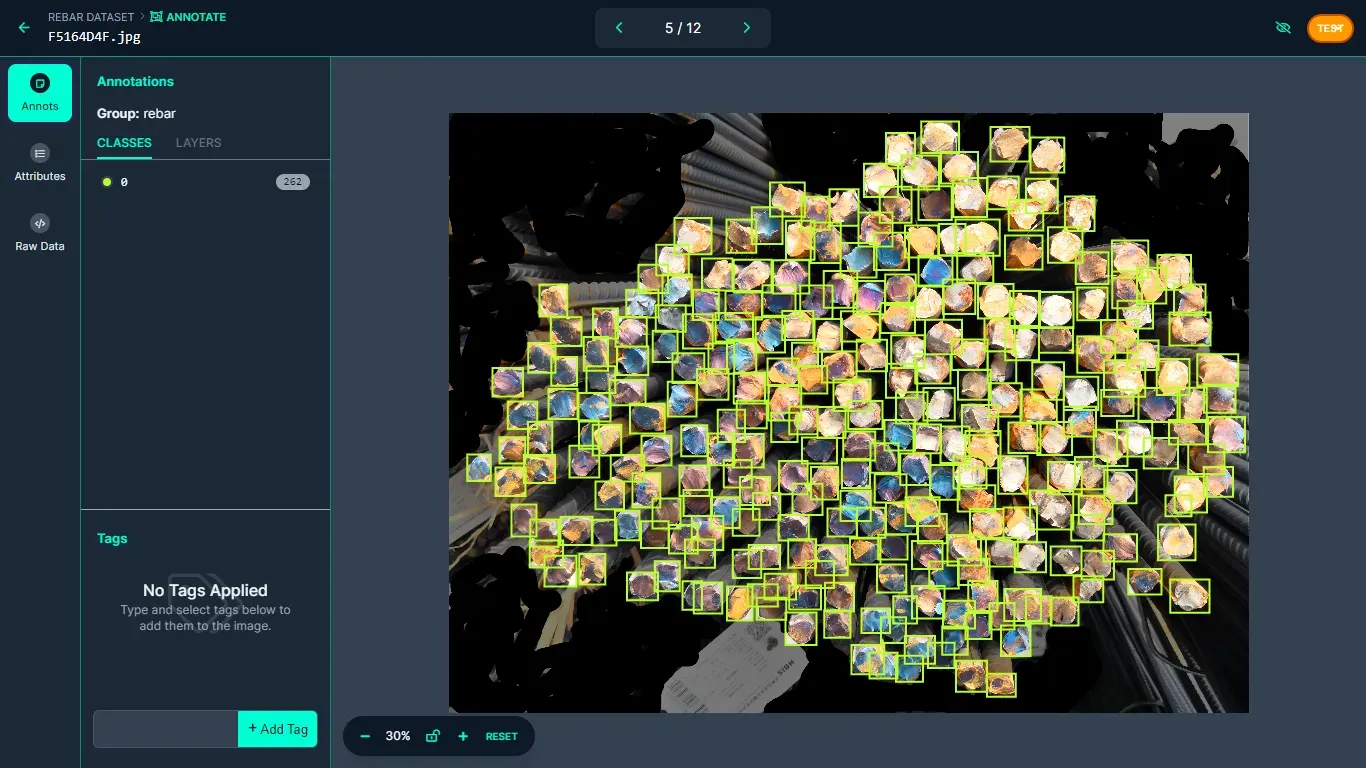Click RESET to reset the zoom

click(x=501, y=736)
